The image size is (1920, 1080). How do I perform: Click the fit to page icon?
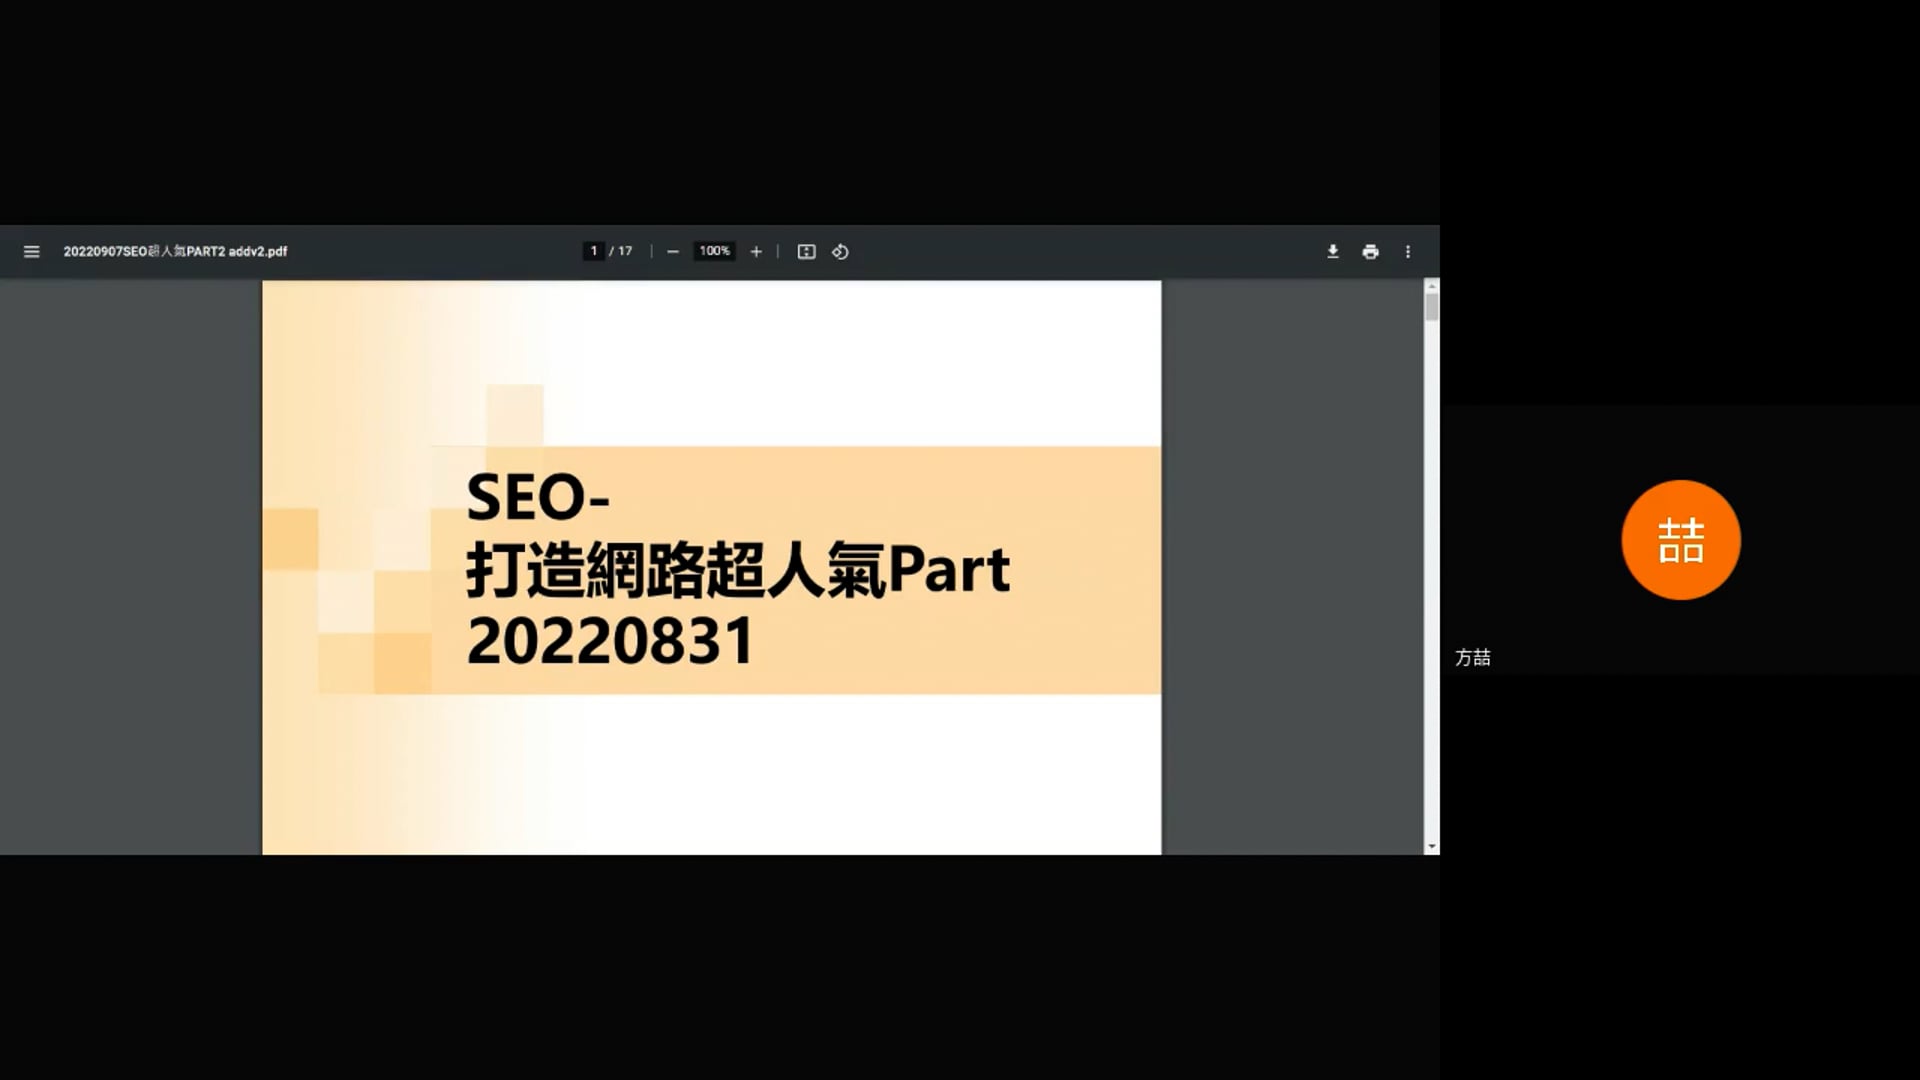806,252
